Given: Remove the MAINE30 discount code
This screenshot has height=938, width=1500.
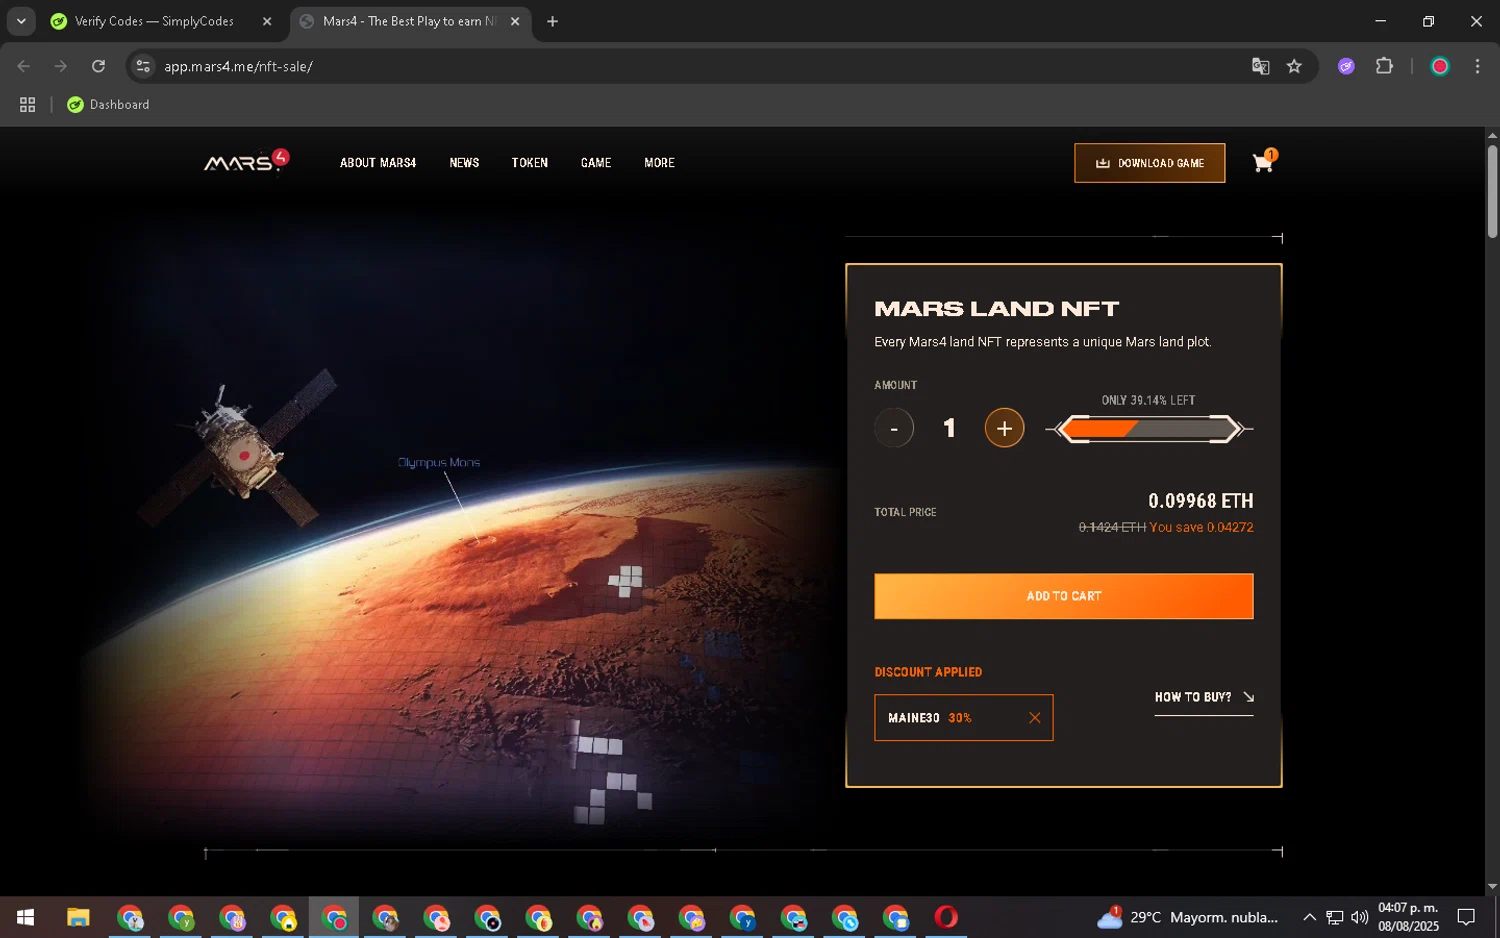Looking at the screenshot, I should point(1034,718).
